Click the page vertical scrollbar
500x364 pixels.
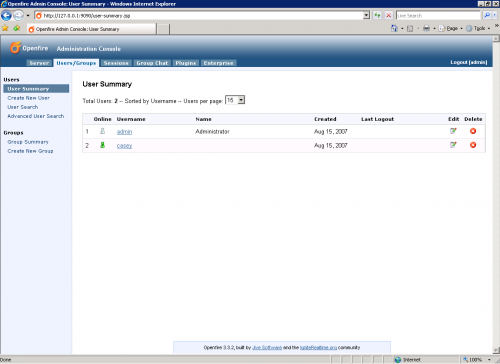tap(496, 193)
